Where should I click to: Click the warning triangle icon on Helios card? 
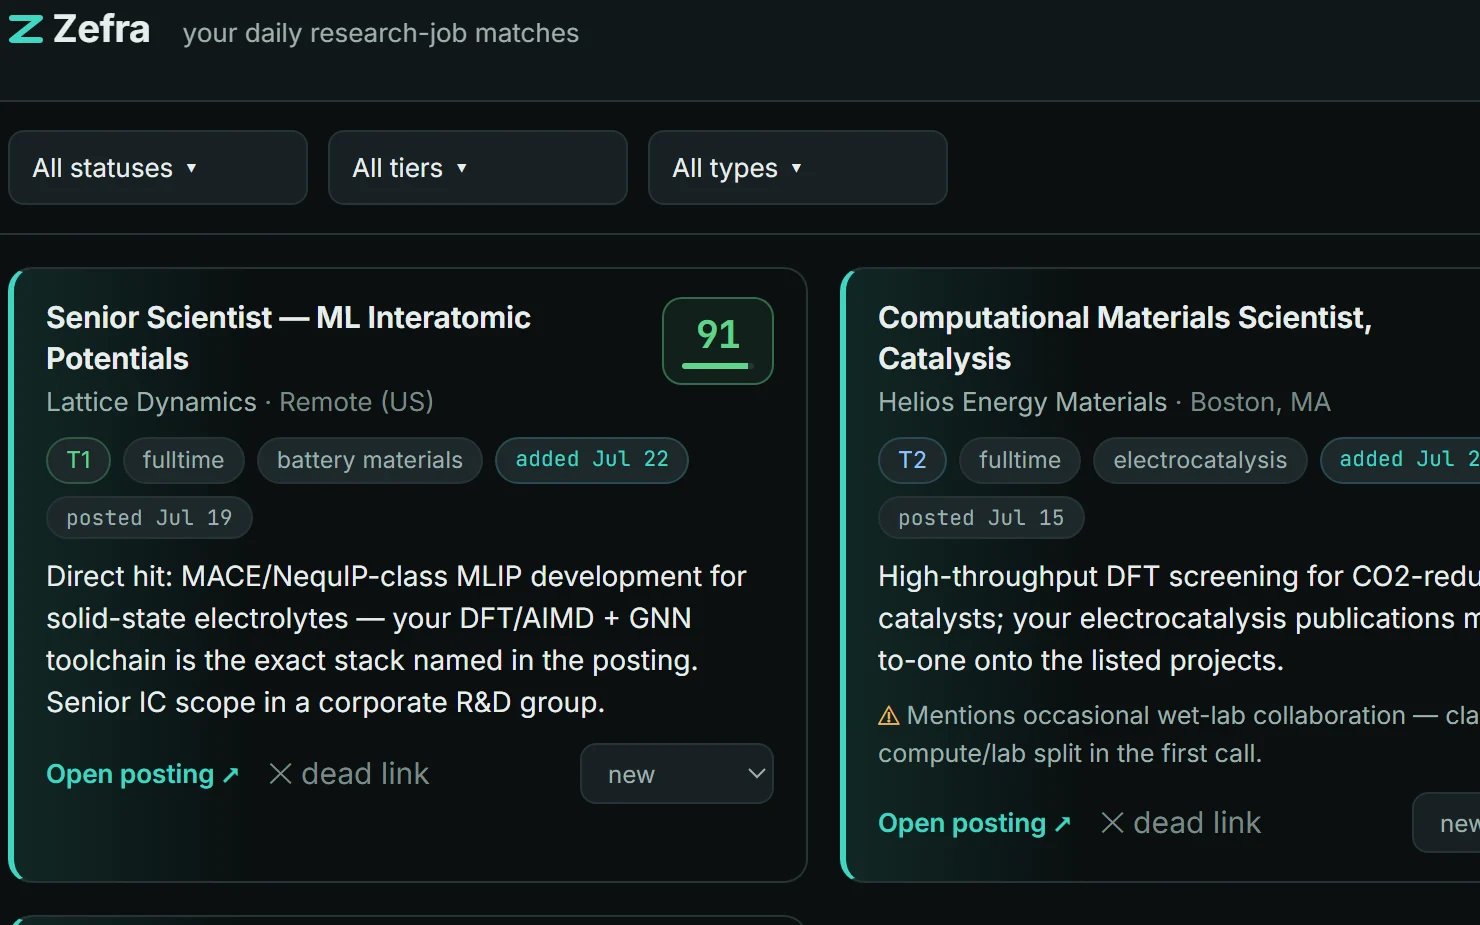pyautogui.click(x=889, y=716)
